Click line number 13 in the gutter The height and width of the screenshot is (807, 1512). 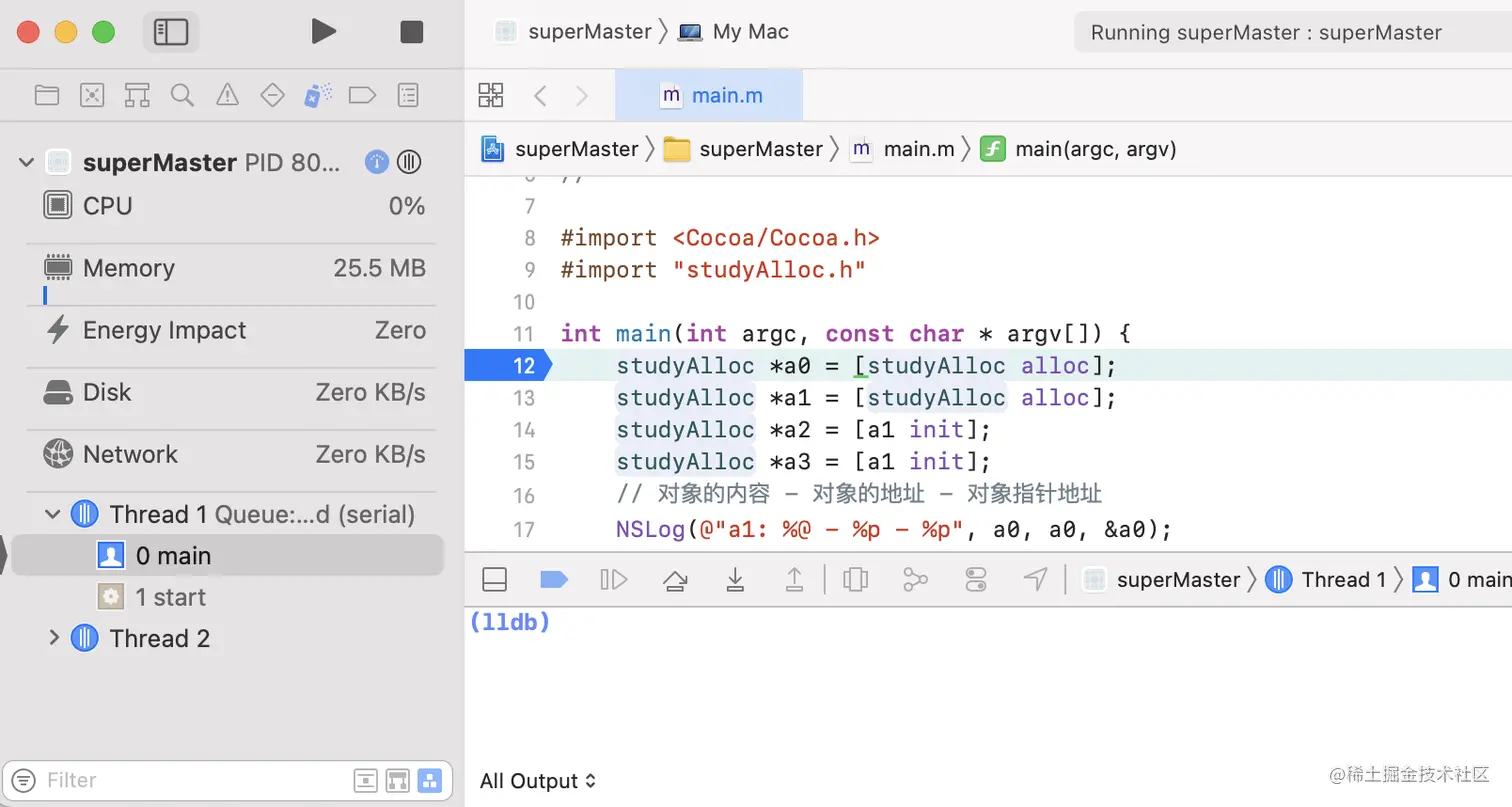(524, 398)
